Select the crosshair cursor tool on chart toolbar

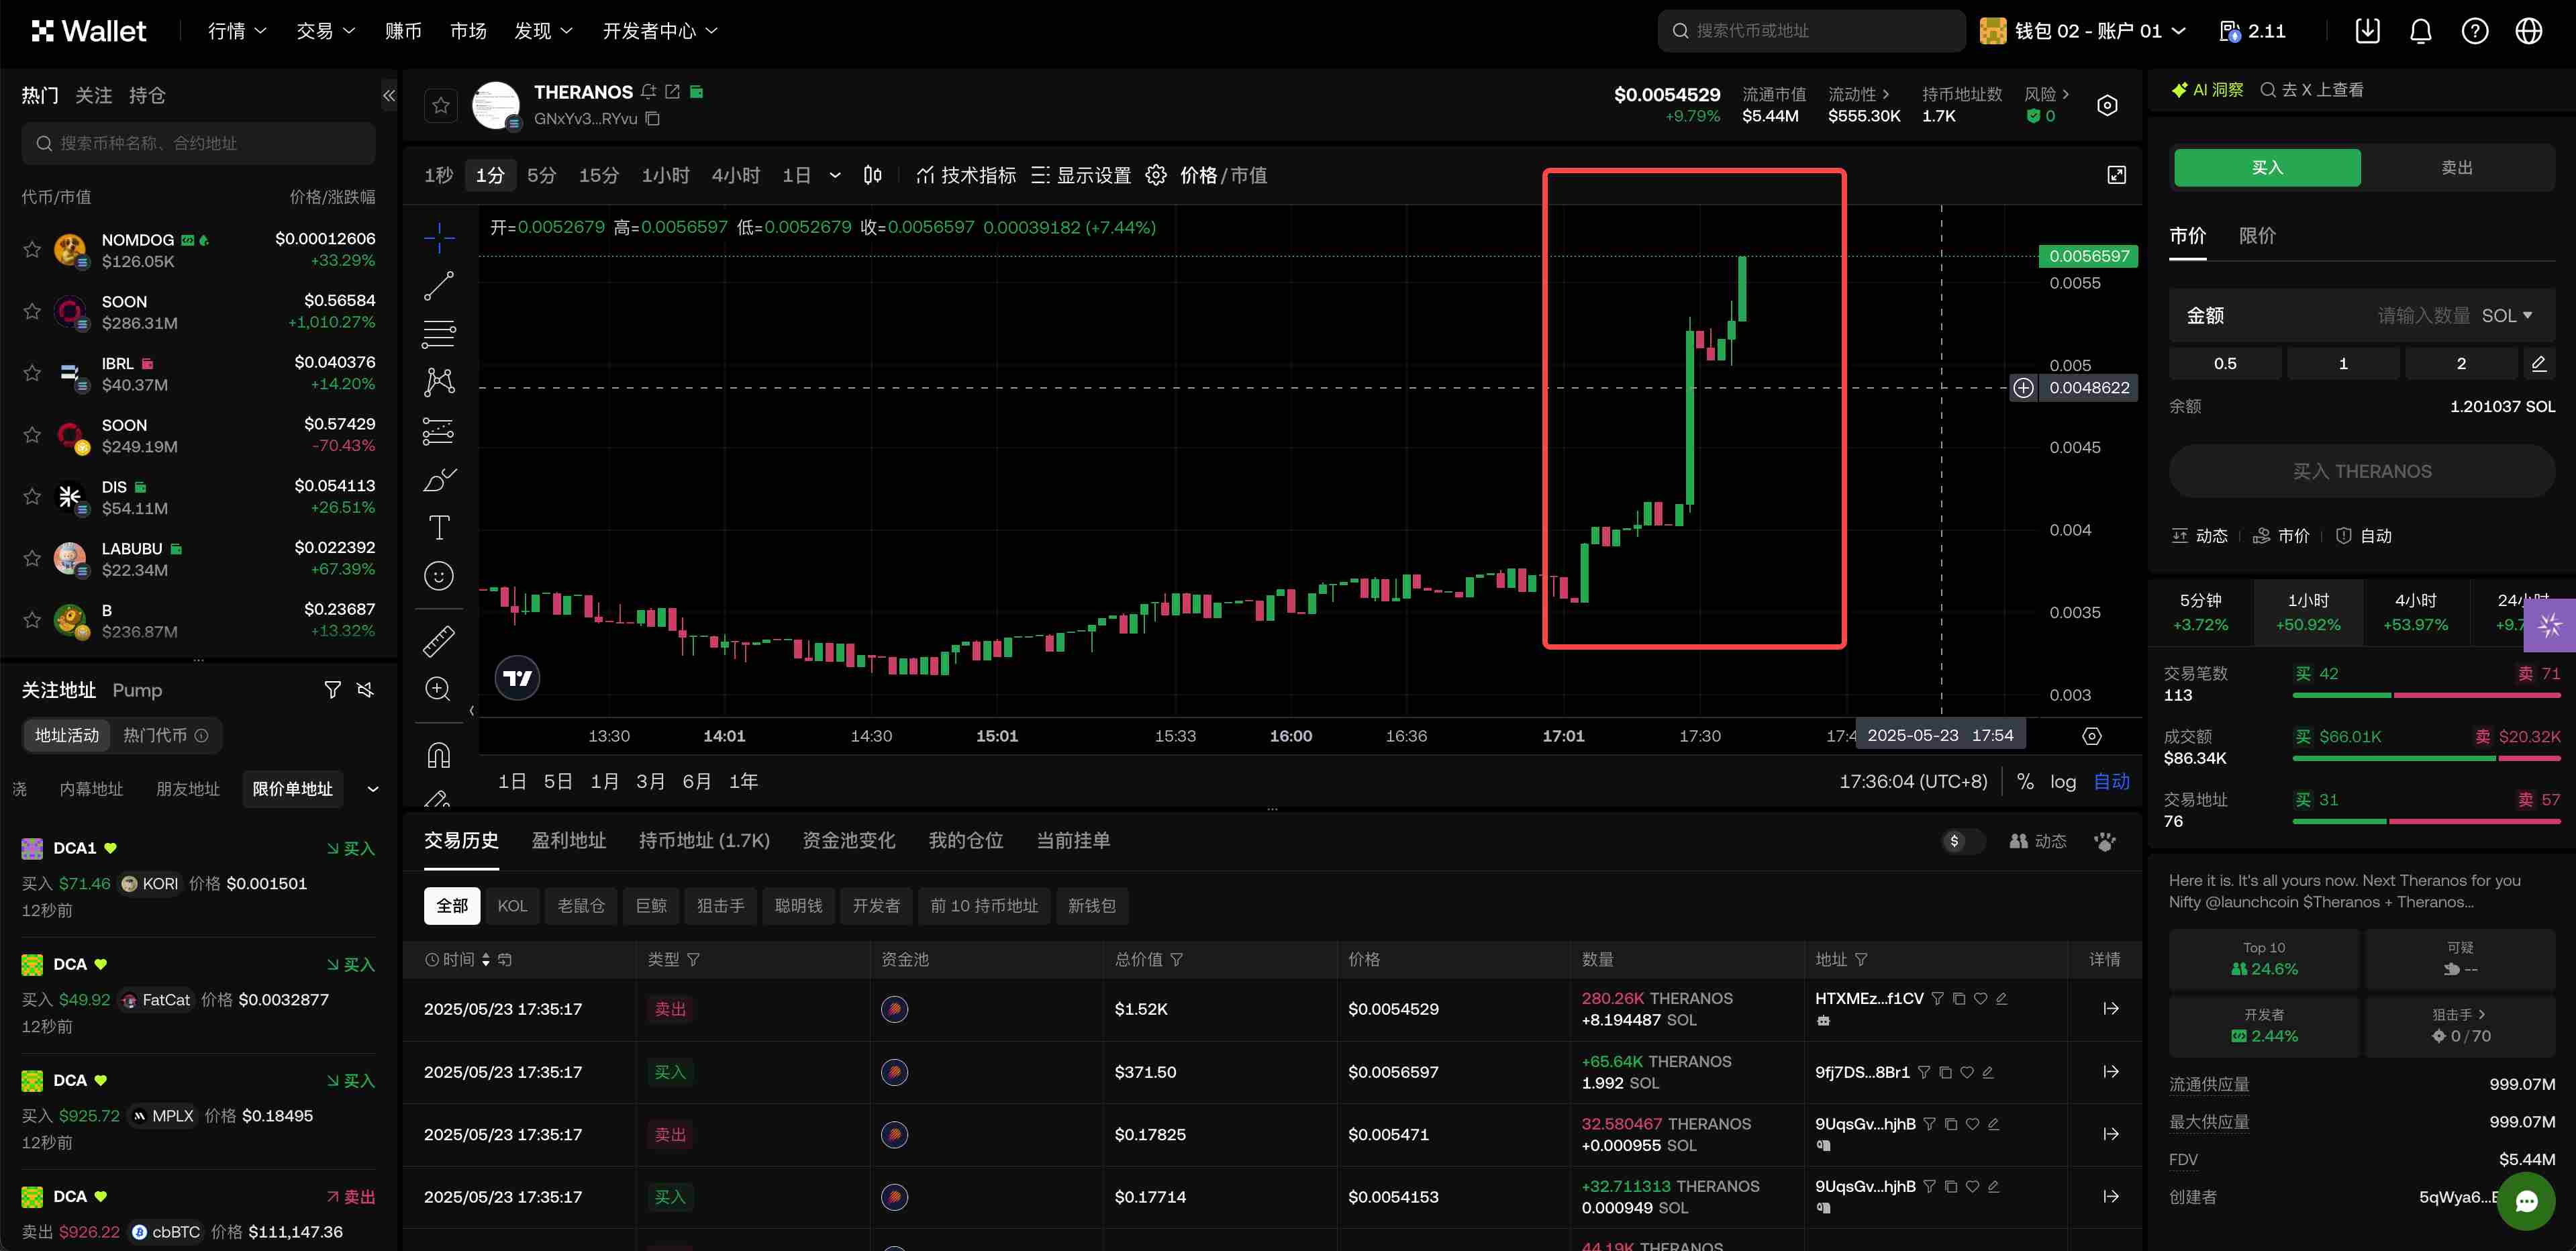point(438,238)
